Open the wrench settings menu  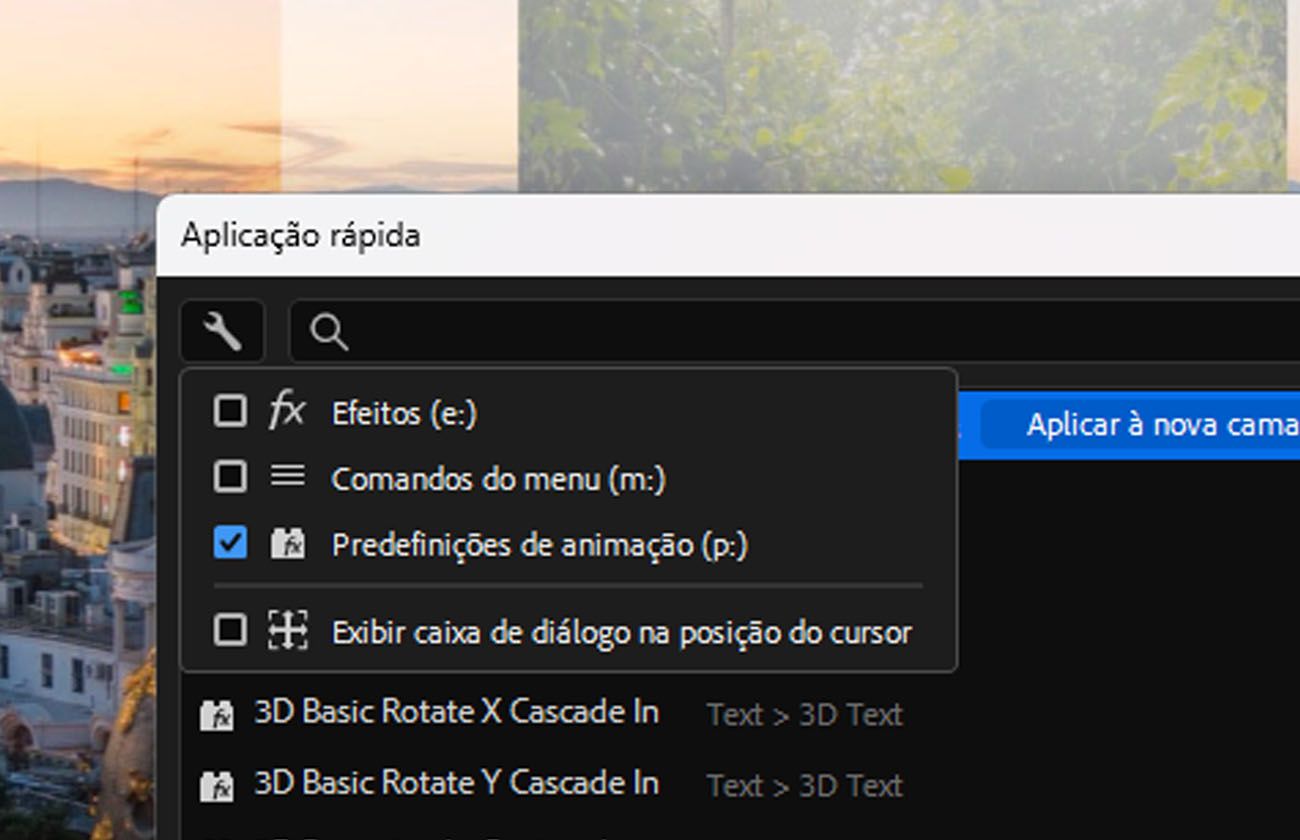pos(222,331)
